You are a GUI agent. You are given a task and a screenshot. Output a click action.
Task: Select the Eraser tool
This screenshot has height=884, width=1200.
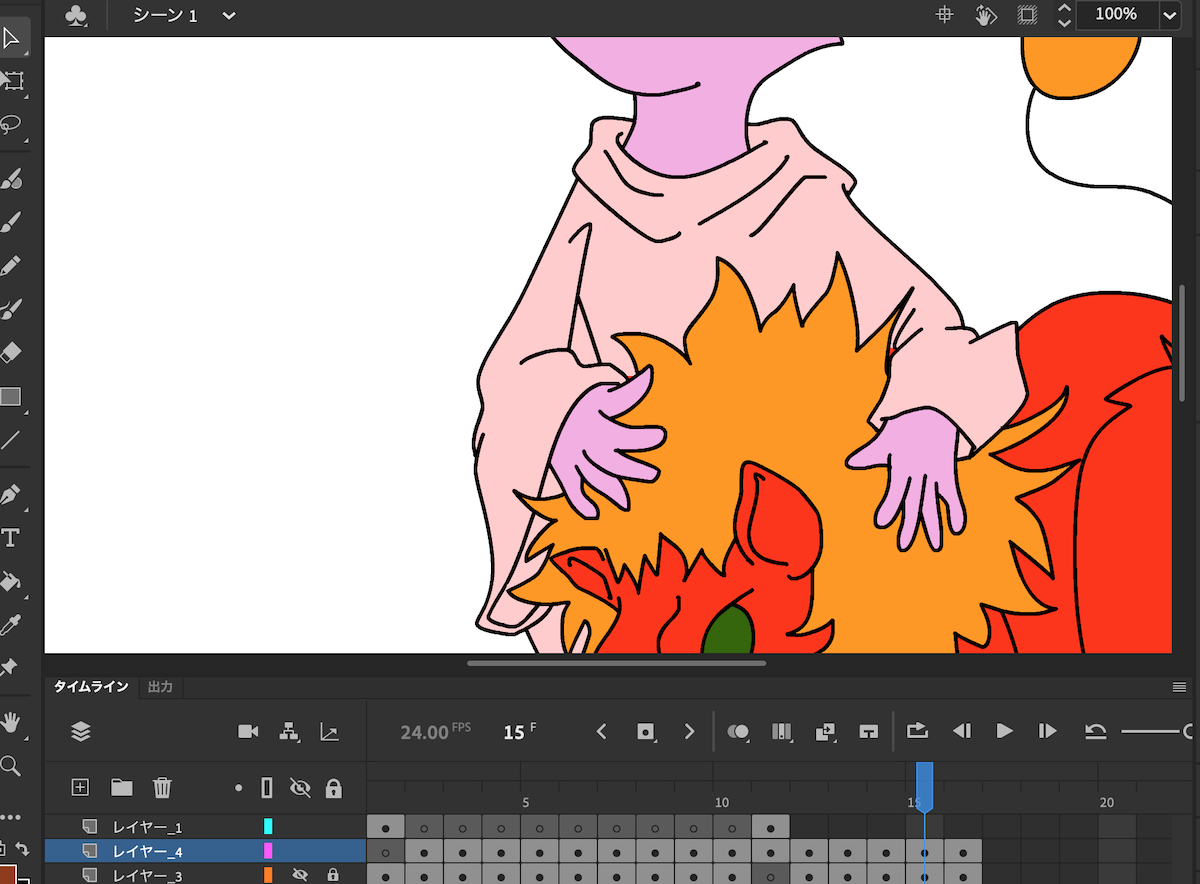point(12,352)
